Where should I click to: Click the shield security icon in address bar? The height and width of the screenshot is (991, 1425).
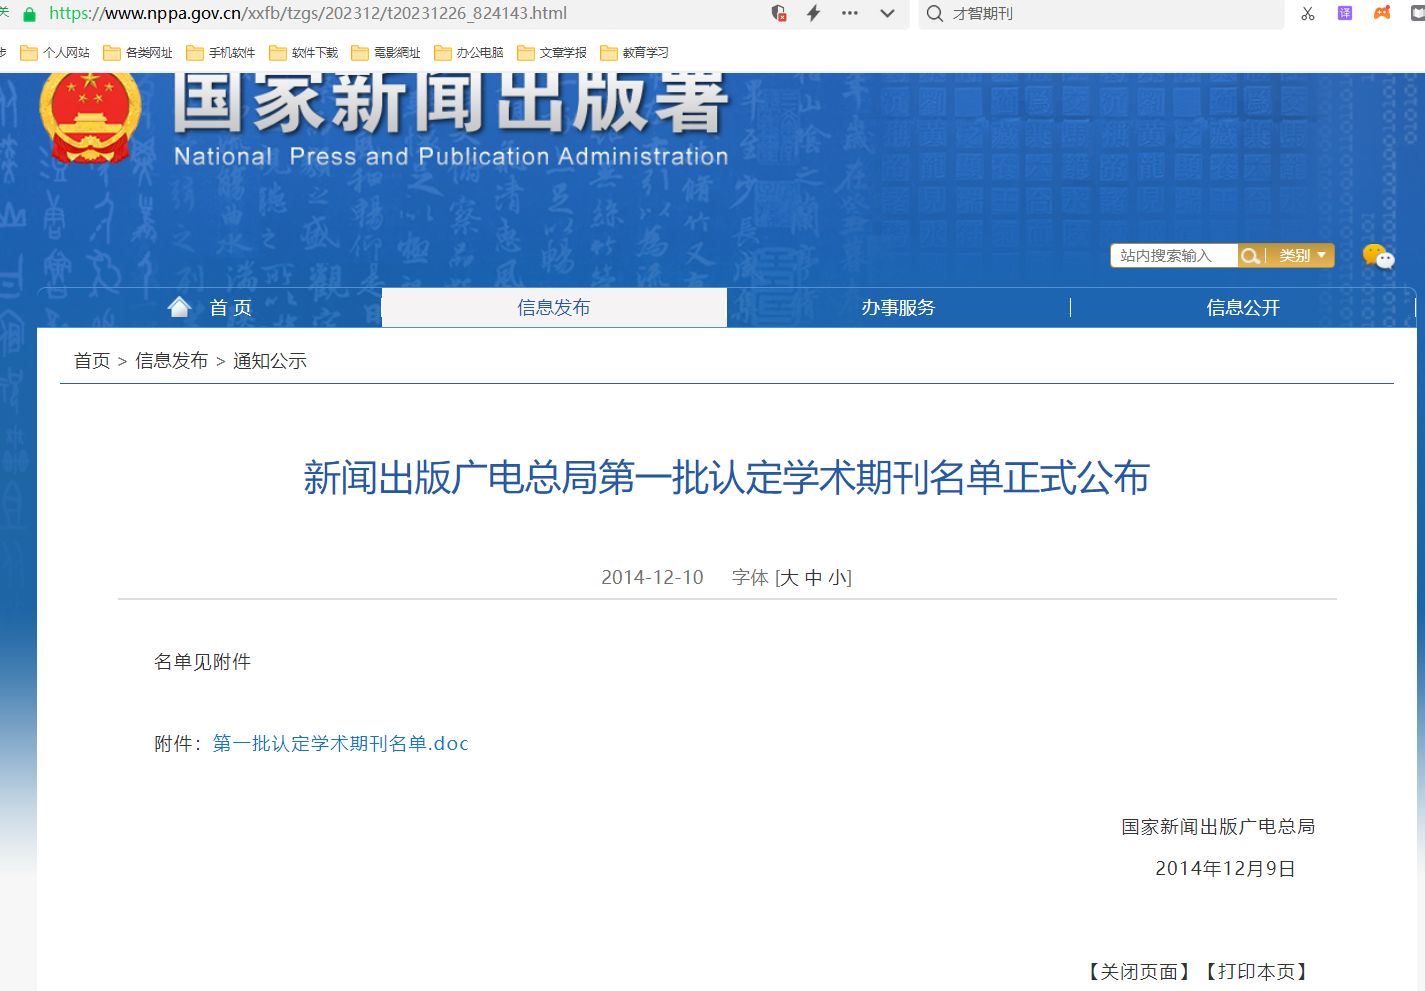[779, 13]
